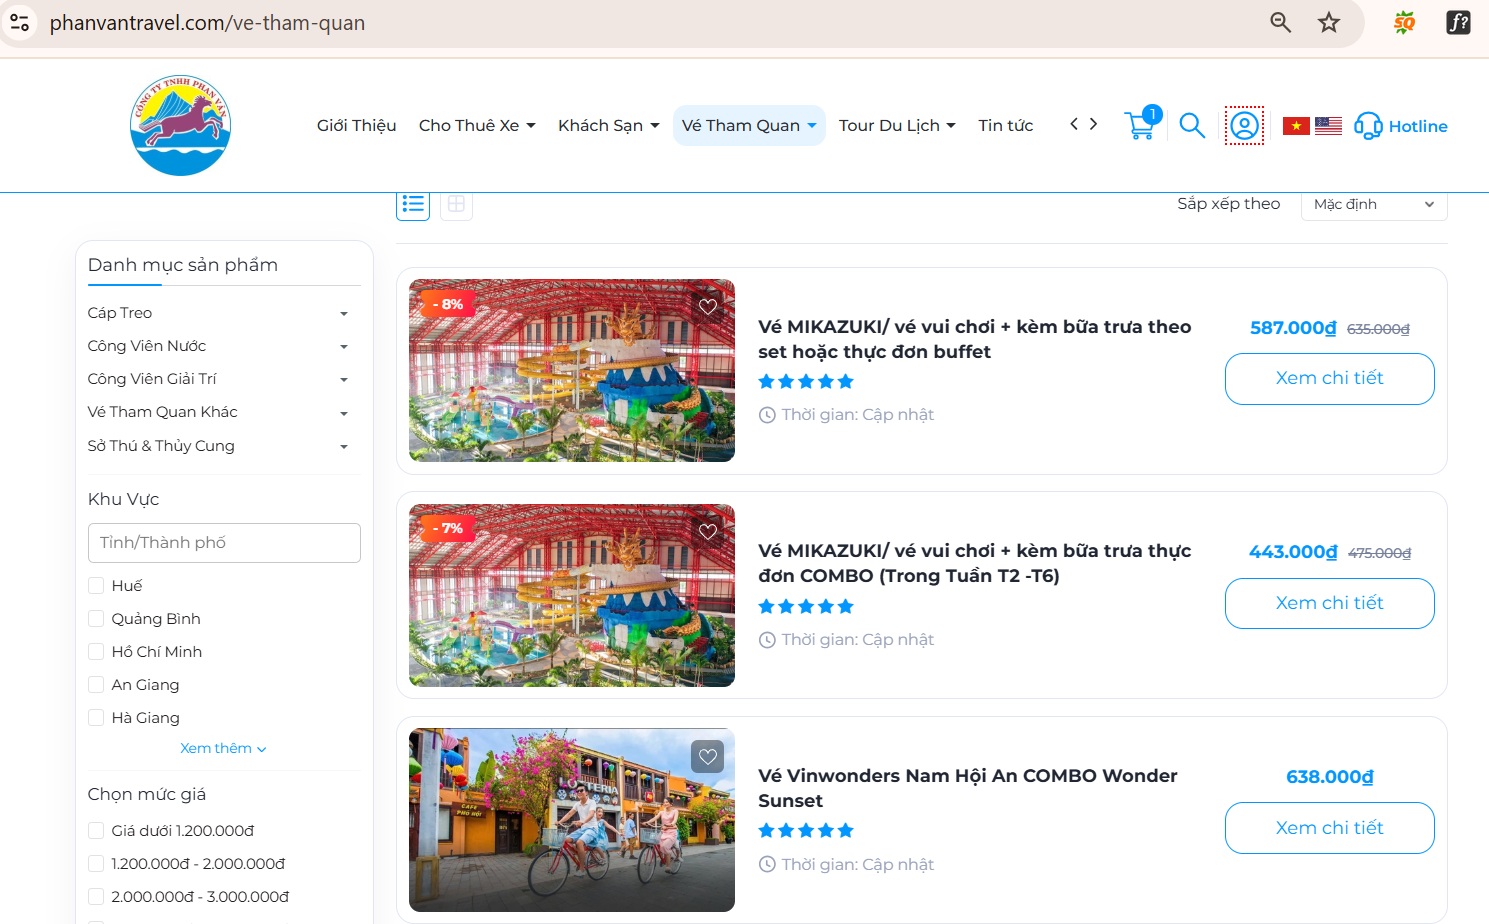Image resolution: width=1489 pixels, height=924 pixels.
Task: Open the account login icon
Action: pos(1243,125)
